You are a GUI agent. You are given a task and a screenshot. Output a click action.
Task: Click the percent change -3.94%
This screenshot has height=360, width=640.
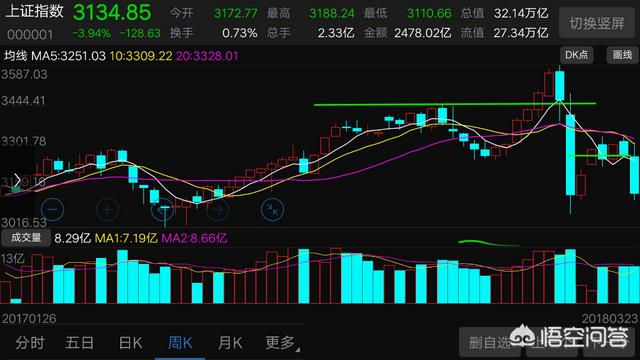92,33
